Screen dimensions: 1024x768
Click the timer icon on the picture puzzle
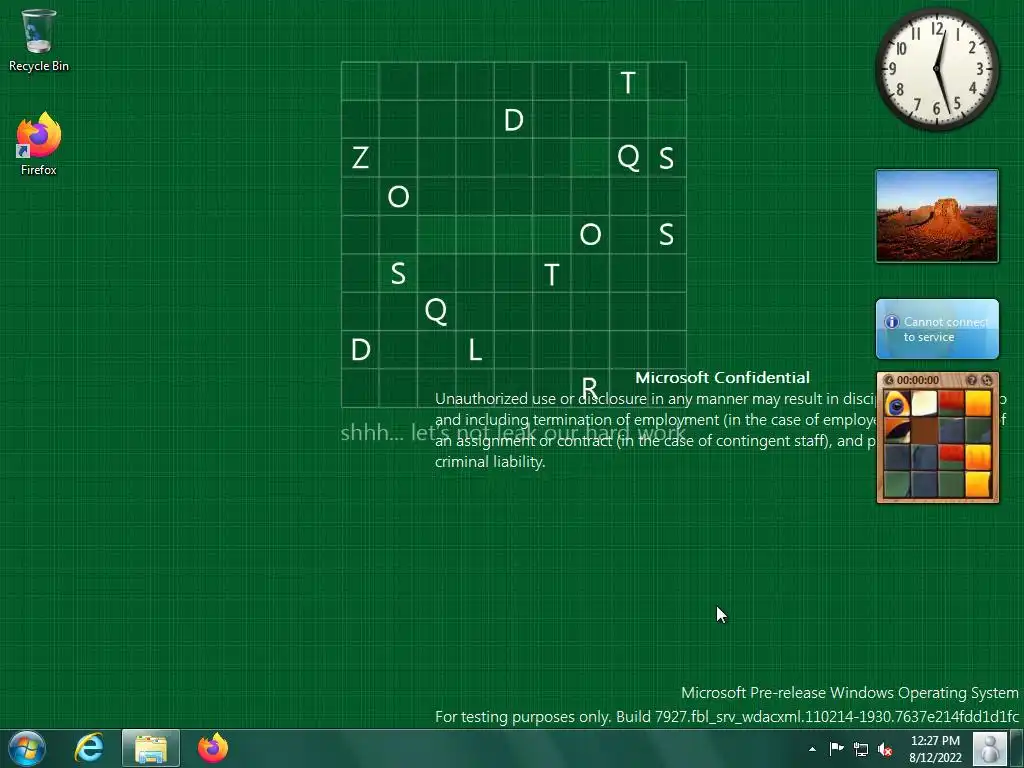(888, 380)
